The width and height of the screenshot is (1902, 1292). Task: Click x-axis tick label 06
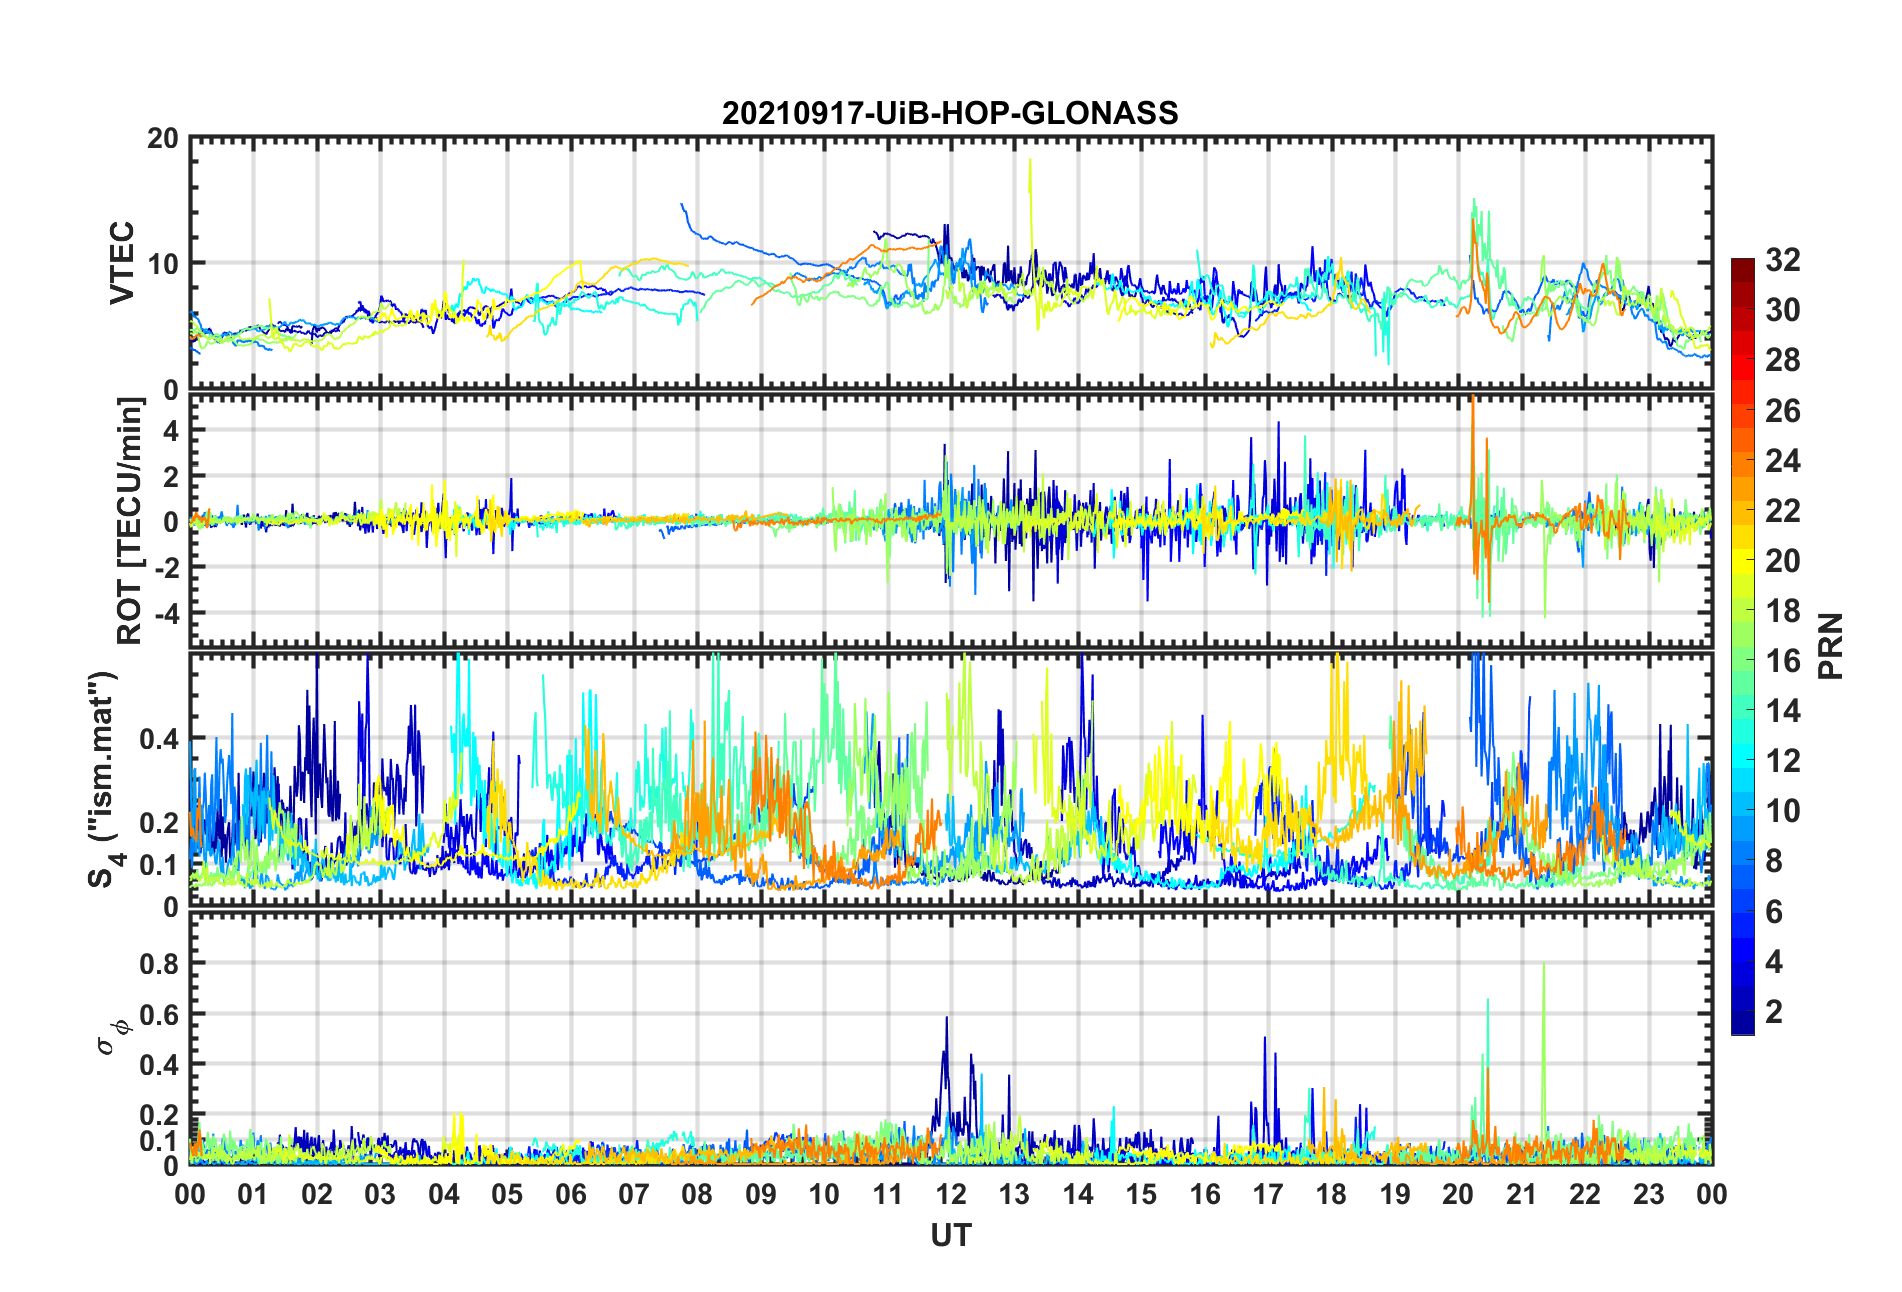point(570,1195)
